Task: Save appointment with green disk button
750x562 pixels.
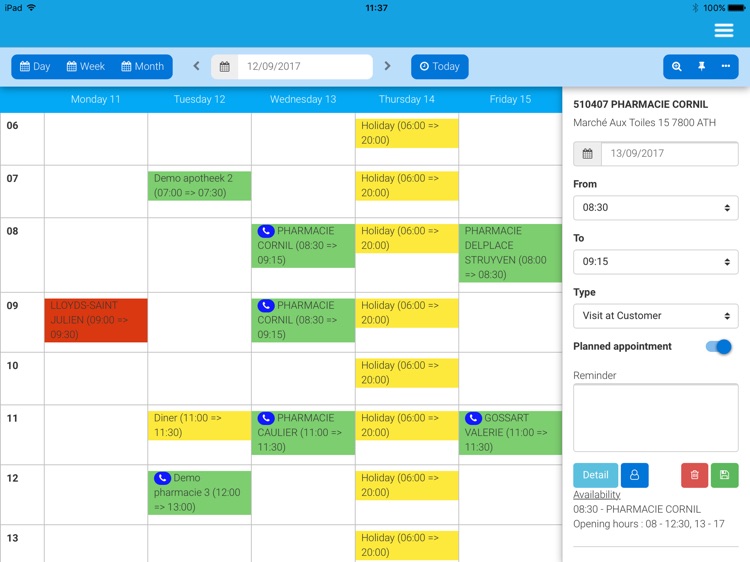Action: point(724,475)
